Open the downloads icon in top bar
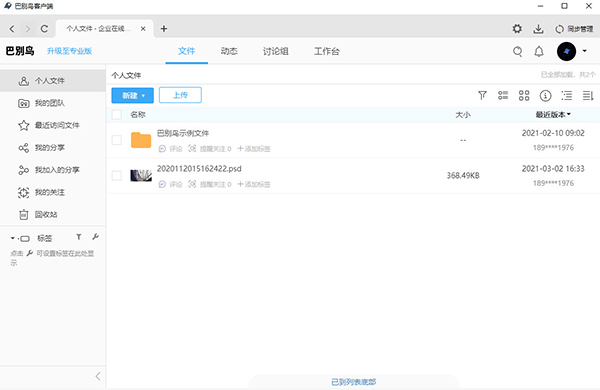 coord(538,29)
